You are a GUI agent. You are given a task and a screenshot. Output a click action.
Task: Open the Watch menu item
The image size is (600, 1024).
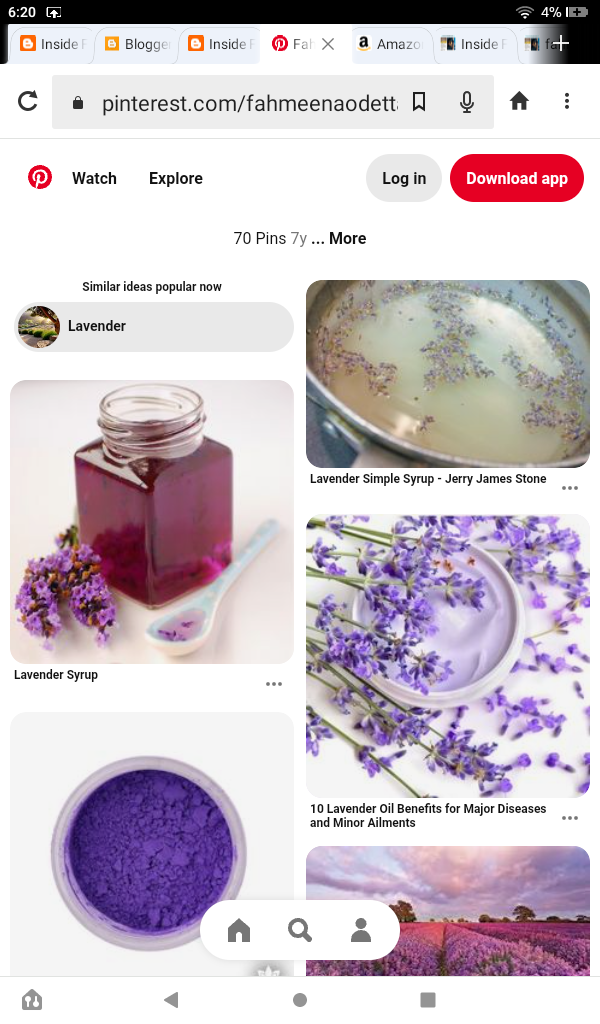coord(94,178)
